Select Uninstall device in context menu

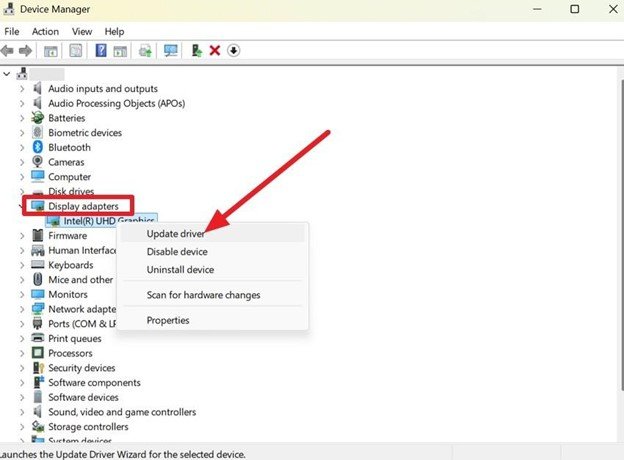click(213, 270)
